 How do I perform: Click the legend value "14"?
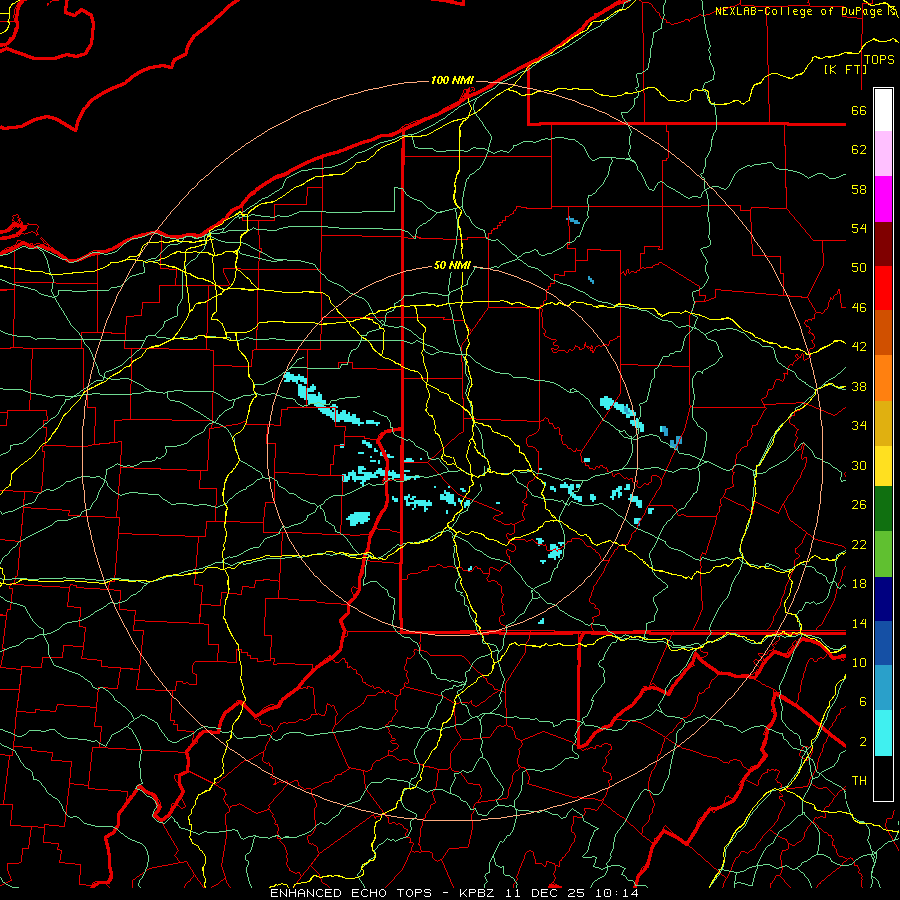859,623
